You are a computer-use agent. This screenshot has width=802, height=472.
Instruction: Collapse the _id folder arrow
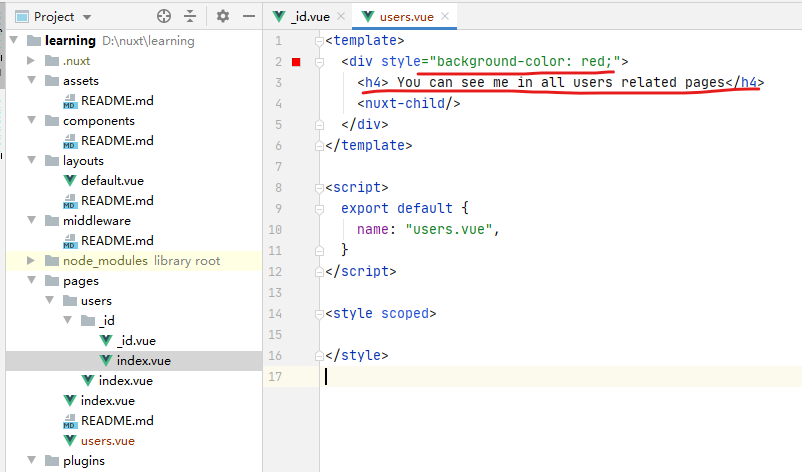(68, 320)
